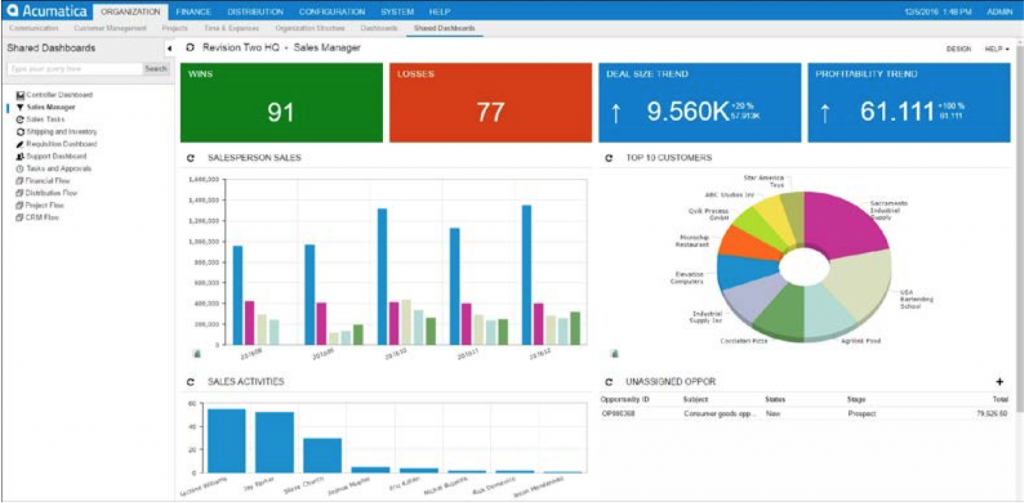Click the Sales Tasks refresh-style icon
Screen dimensions: 1024x503
click(x=20, y=120)
